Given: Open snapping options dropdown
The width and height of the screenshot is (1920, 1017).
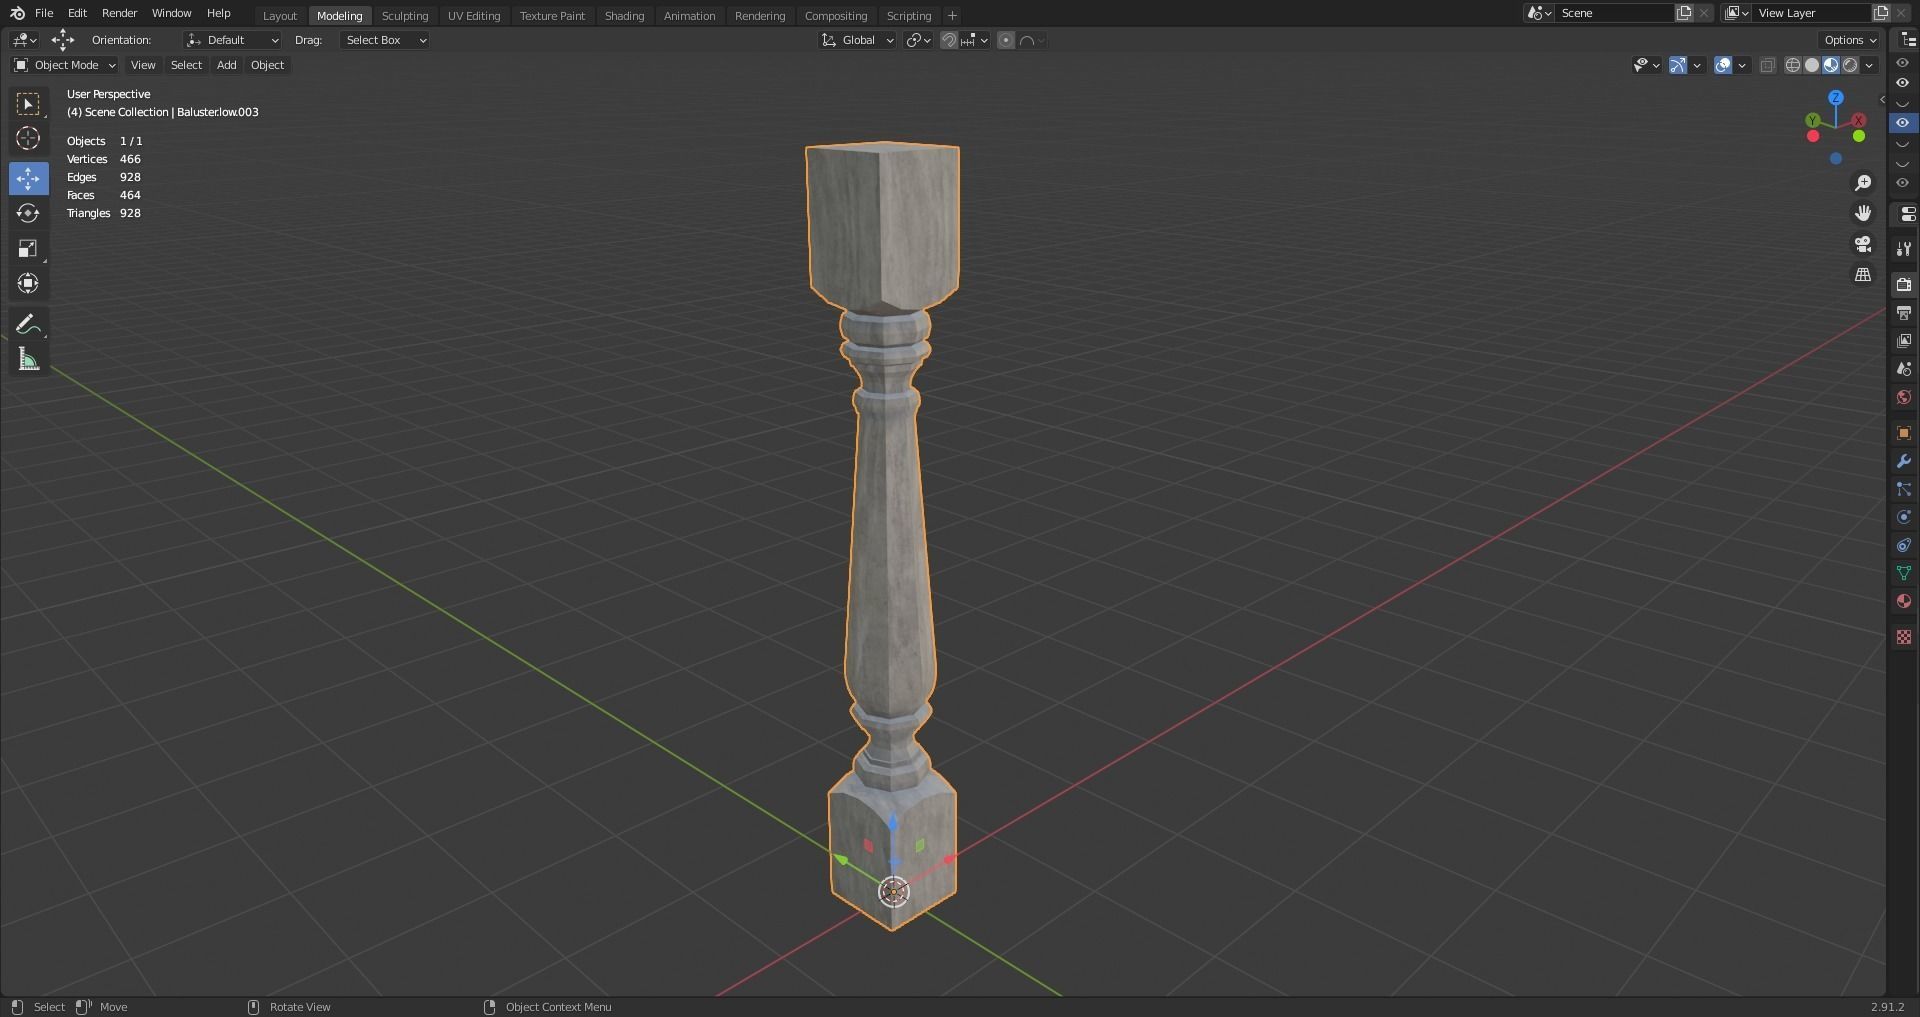Looking at the screenshot, I should (975, 40).
